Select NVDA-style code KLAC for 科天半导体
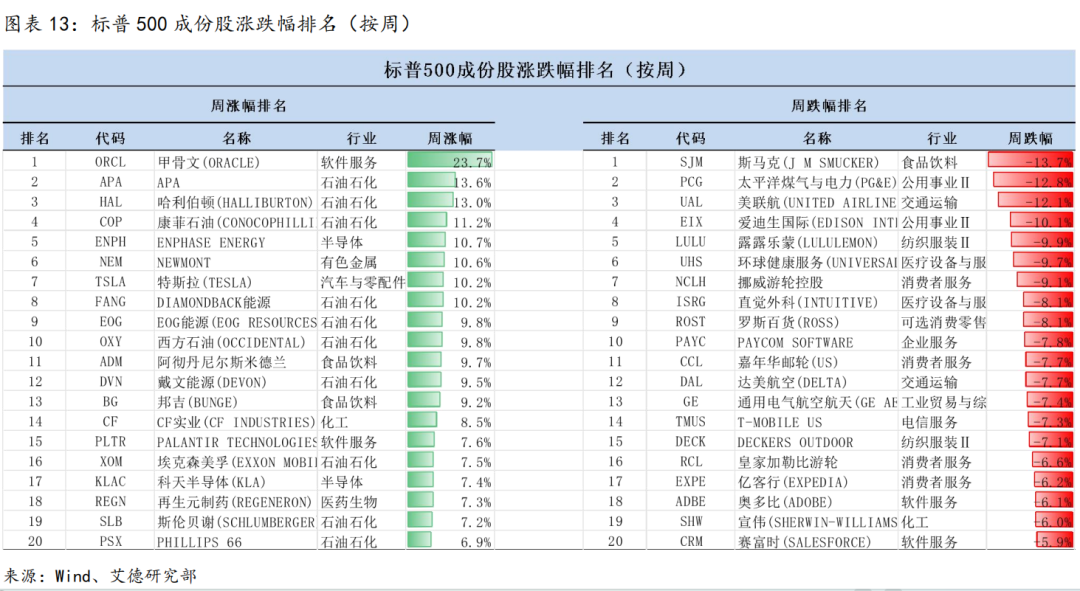Screen dimensions: 1080x591 point(110,481)
